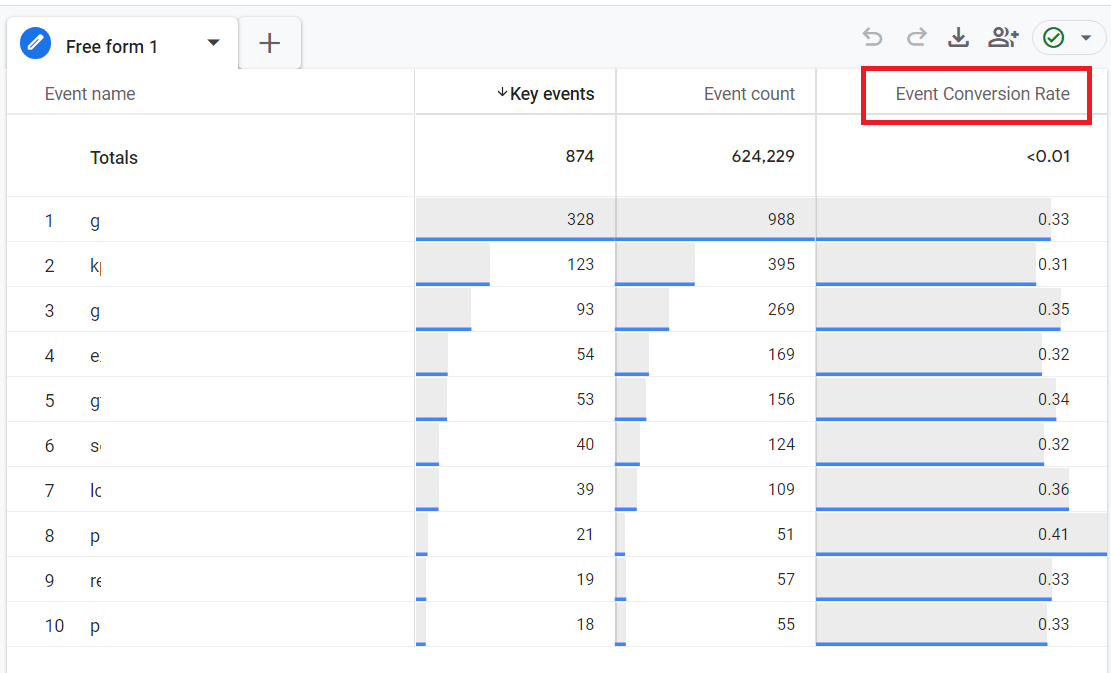Click the green checkmark status icon
1111x673 pixels.
tap(1054, 37)
